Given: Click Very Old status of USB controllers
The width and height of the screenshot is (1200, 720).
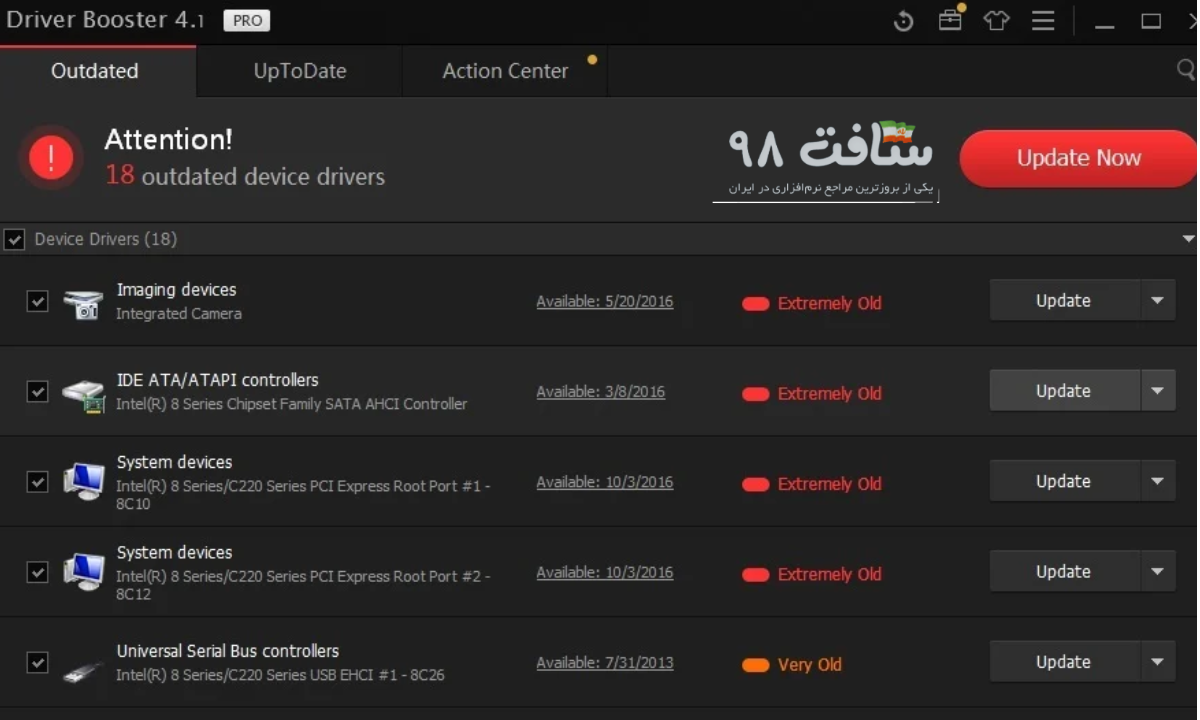Looking at the screenshot, I should point(792,664).
